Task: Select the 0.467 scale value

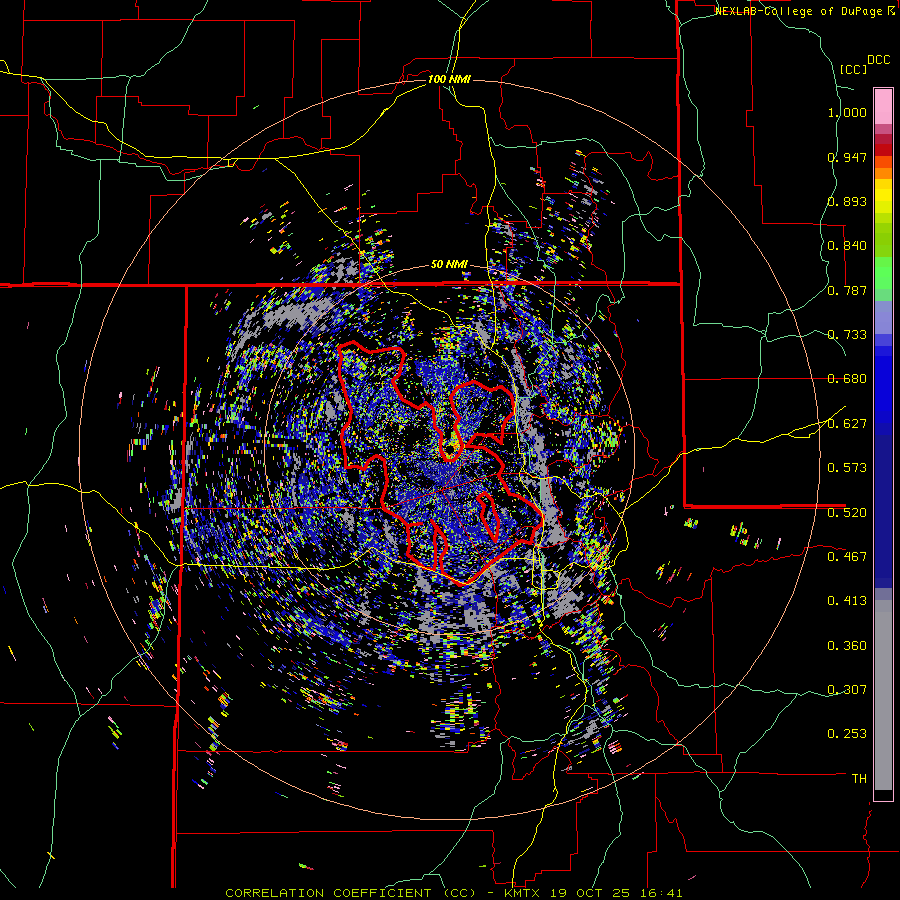Action: (x=847, y=557)
